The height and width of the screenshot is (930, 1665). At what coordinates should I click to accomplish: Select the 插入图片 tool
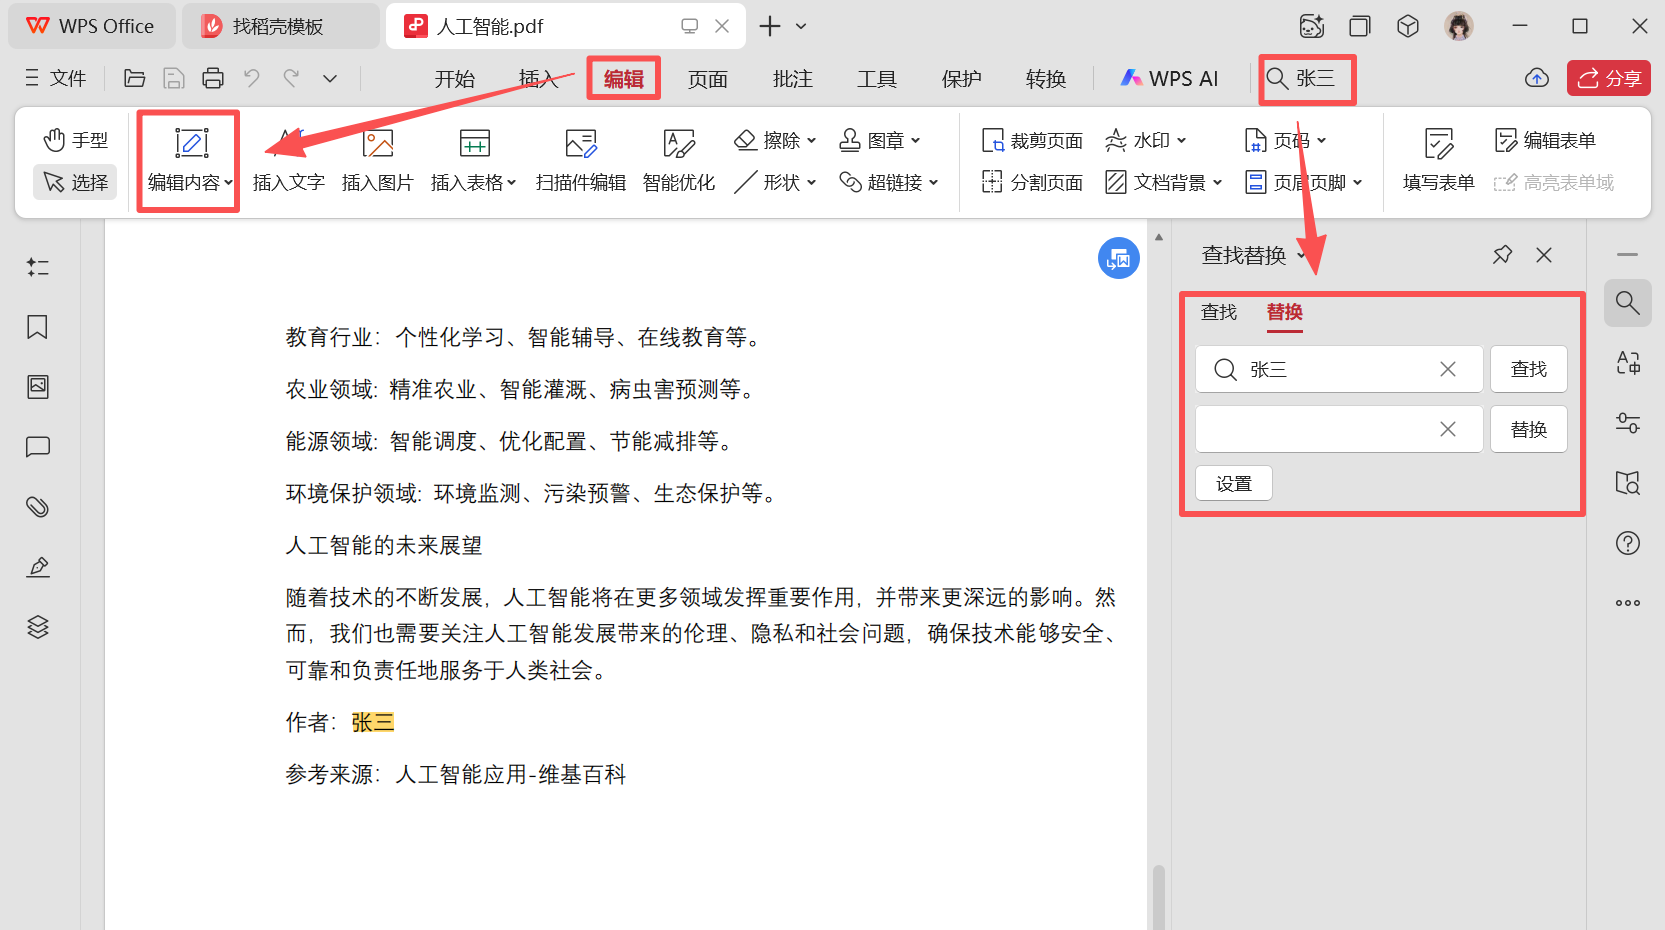tap(377, 160)
